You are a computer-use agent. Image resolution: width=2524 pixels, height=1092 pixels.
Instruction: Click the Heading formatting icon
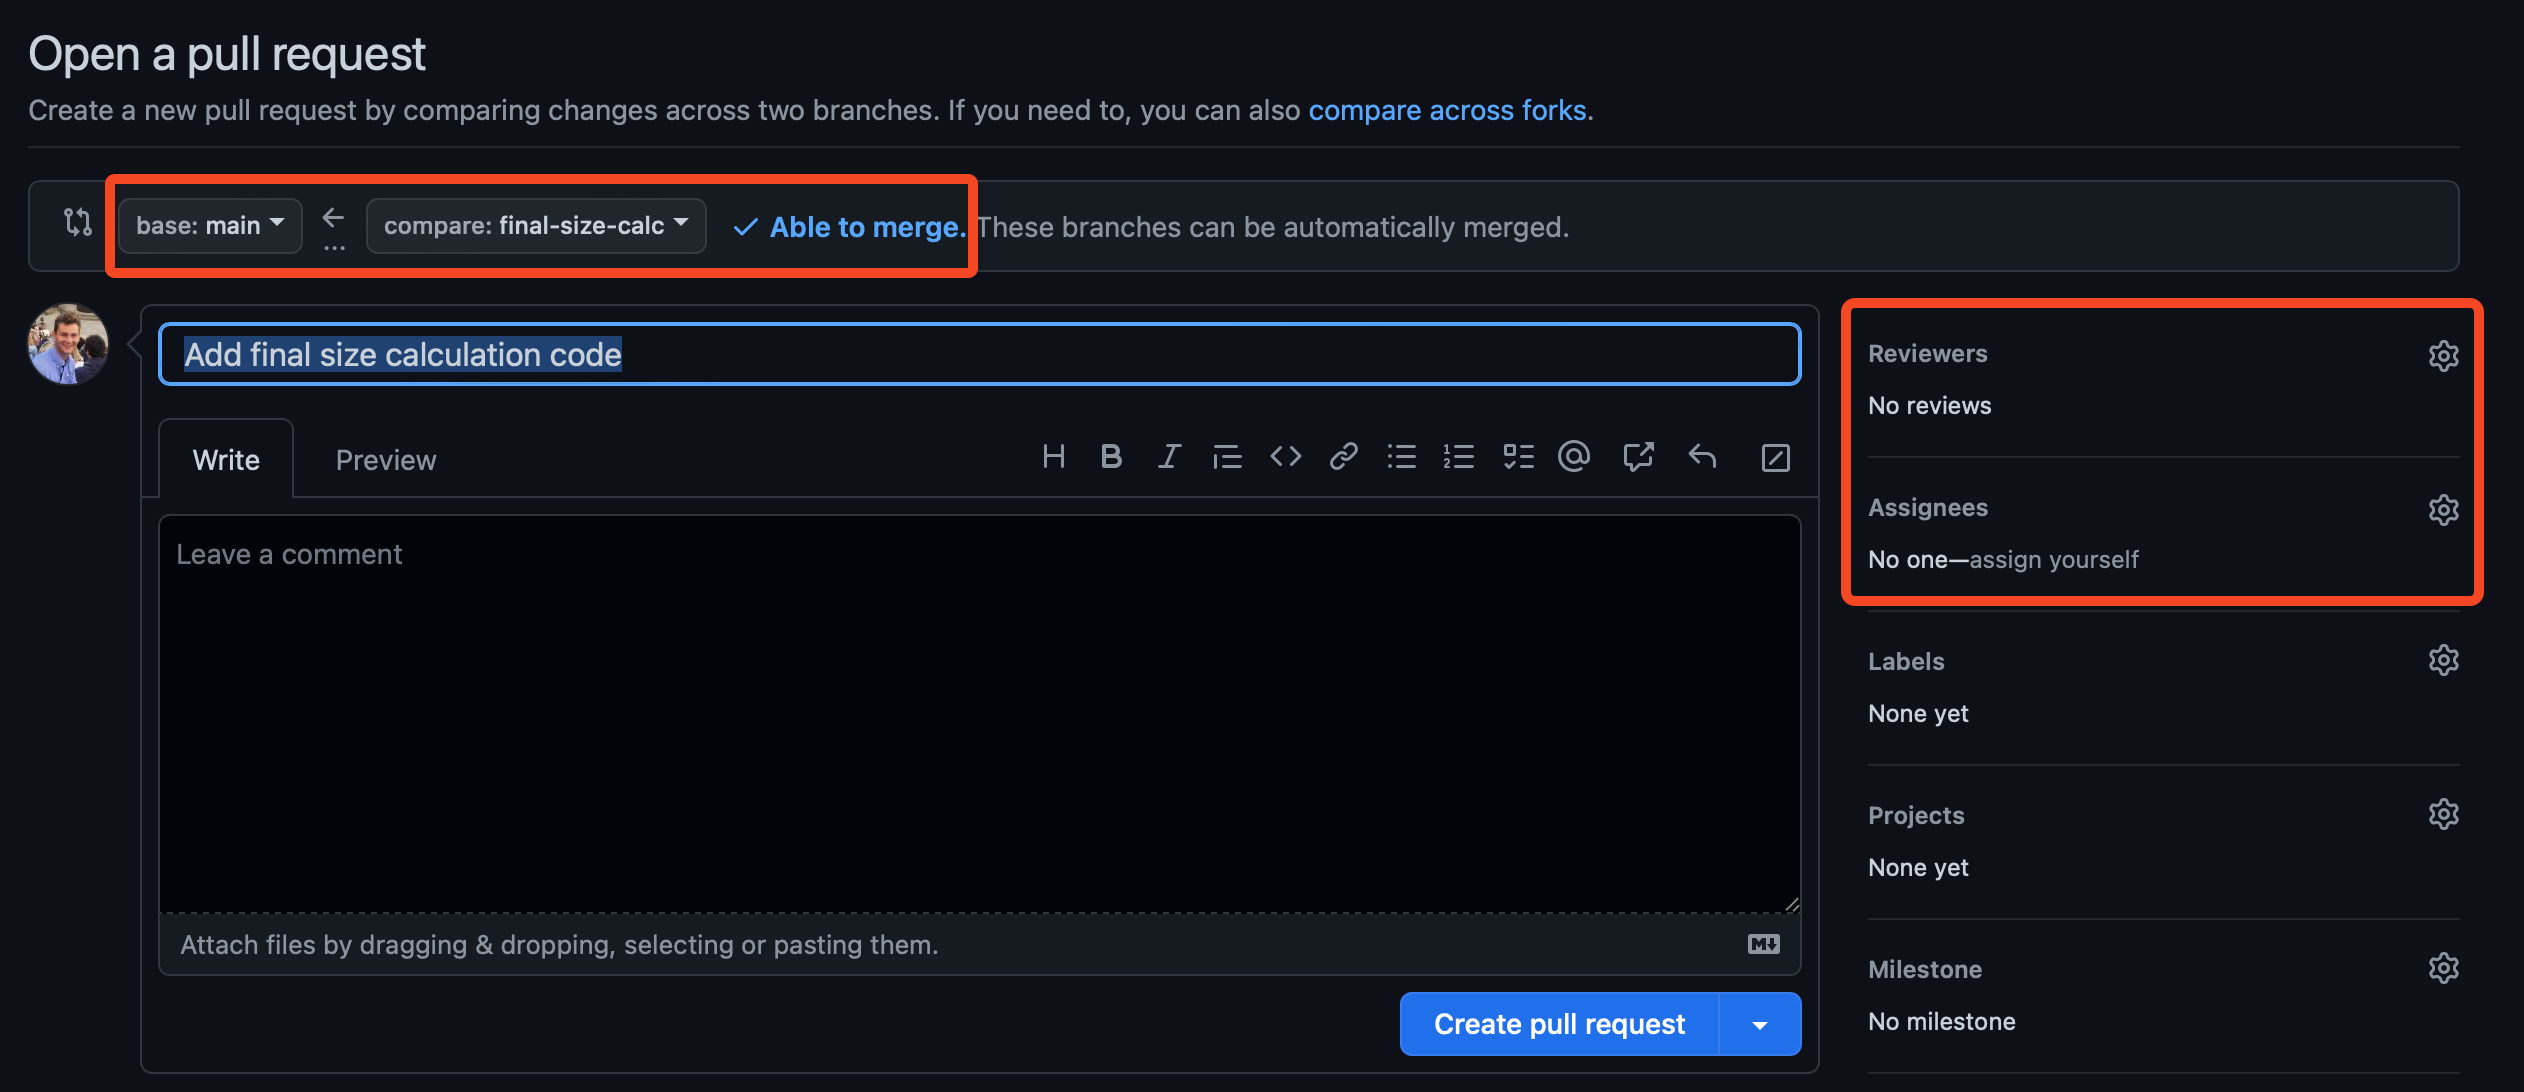pos(1053,457)
